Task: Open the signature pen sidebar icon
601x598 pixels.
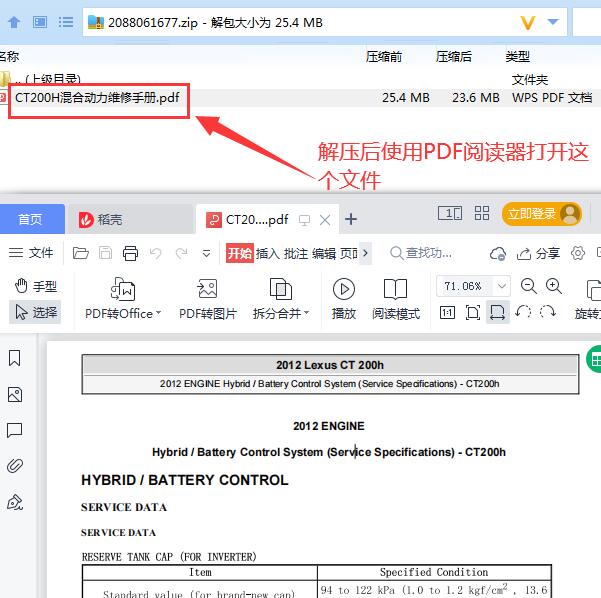Action: [15, 502]
